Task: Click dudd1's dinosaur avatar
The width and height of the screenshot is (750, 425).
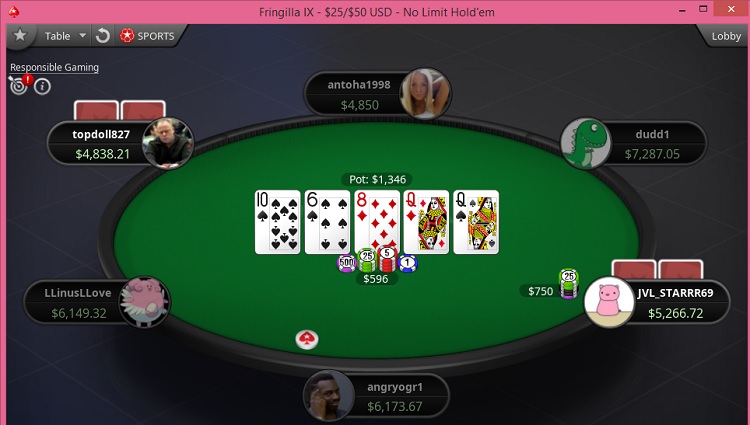Action: point(586,143)
